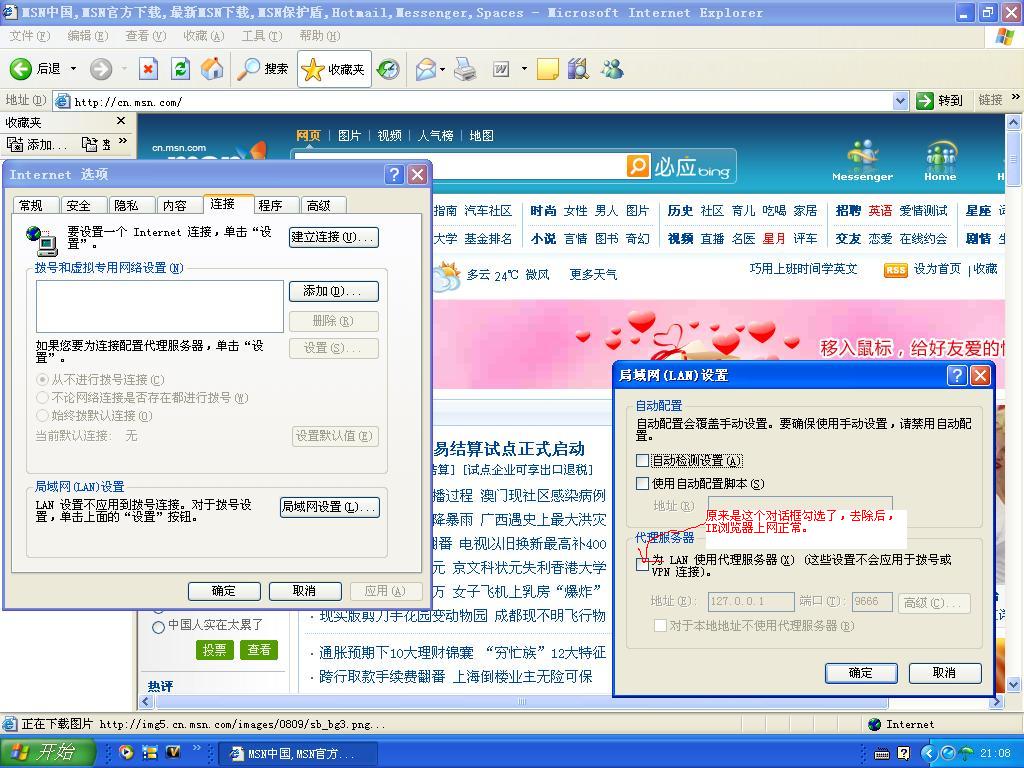Switch to the 高级 tab

tap(323, 206)
